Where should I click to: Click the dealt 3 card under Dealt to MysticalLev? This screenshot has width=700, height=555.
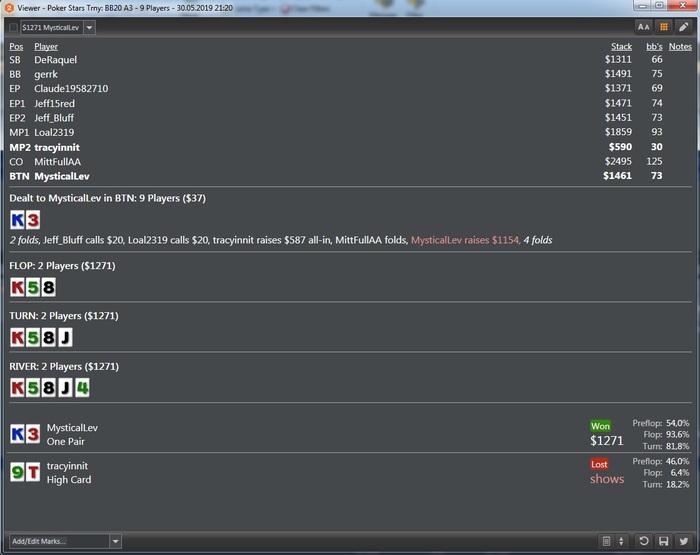pos(33,220)
